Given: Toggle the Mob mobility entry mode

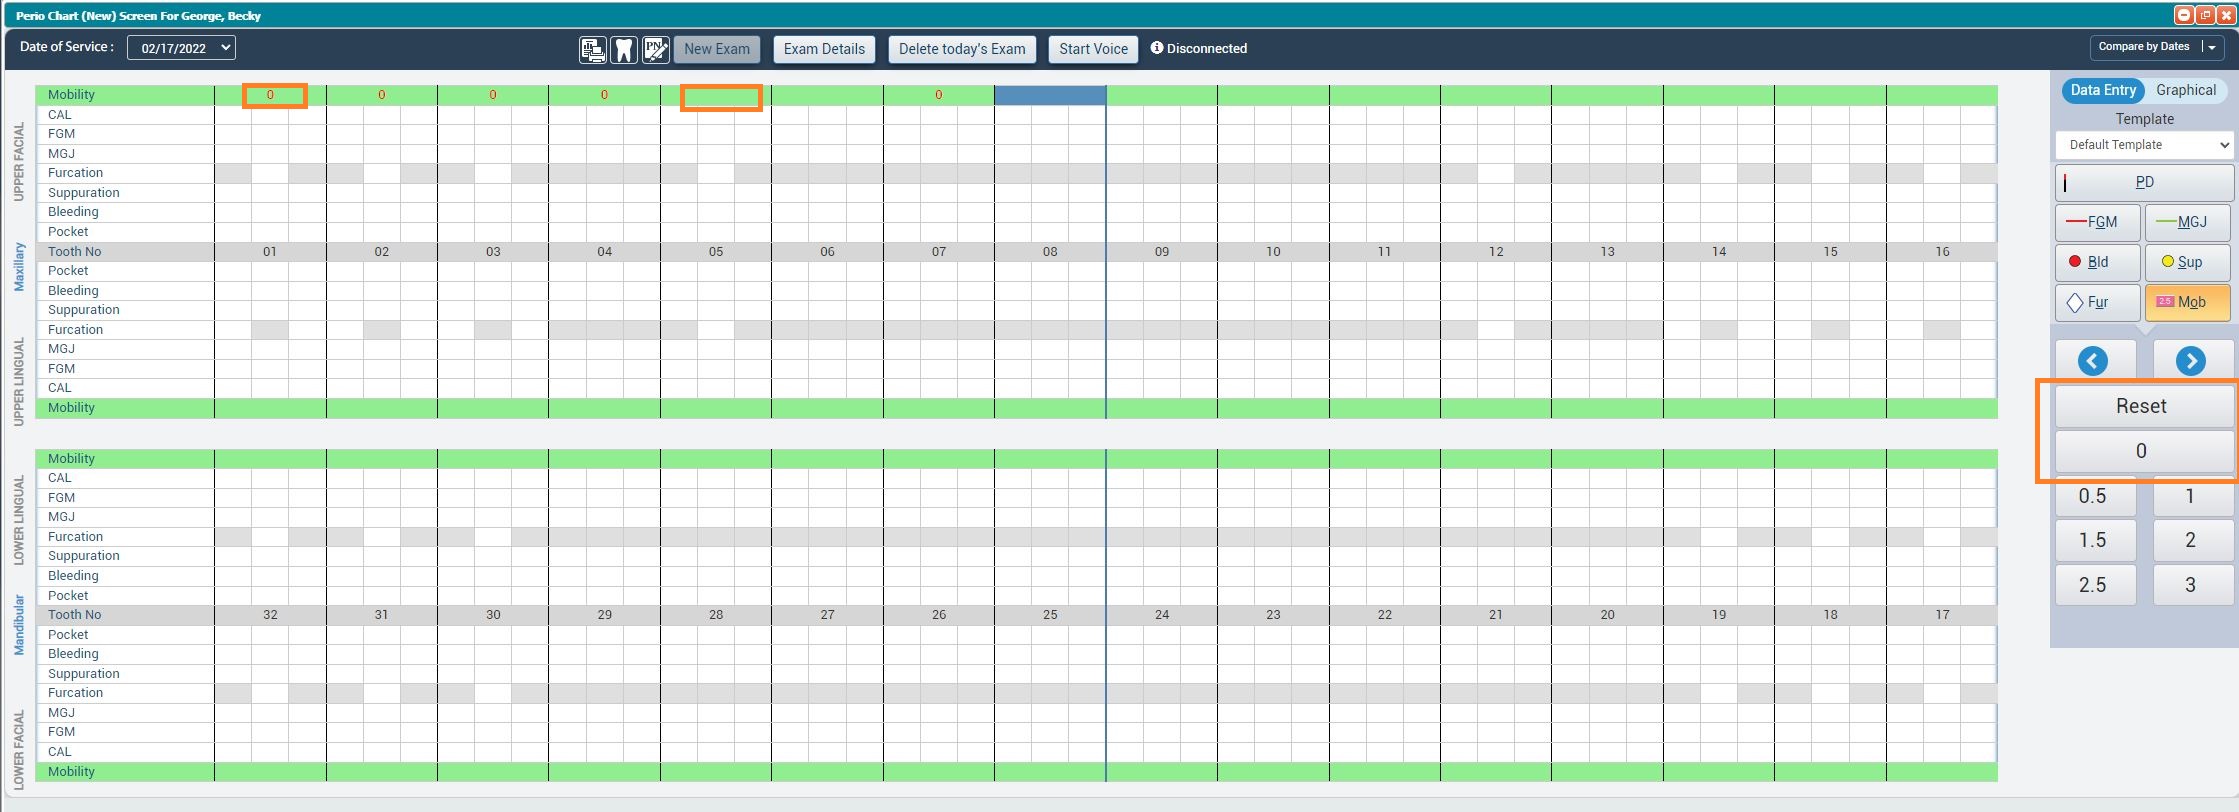Looking at the screenshot, I should [2187, 302].
